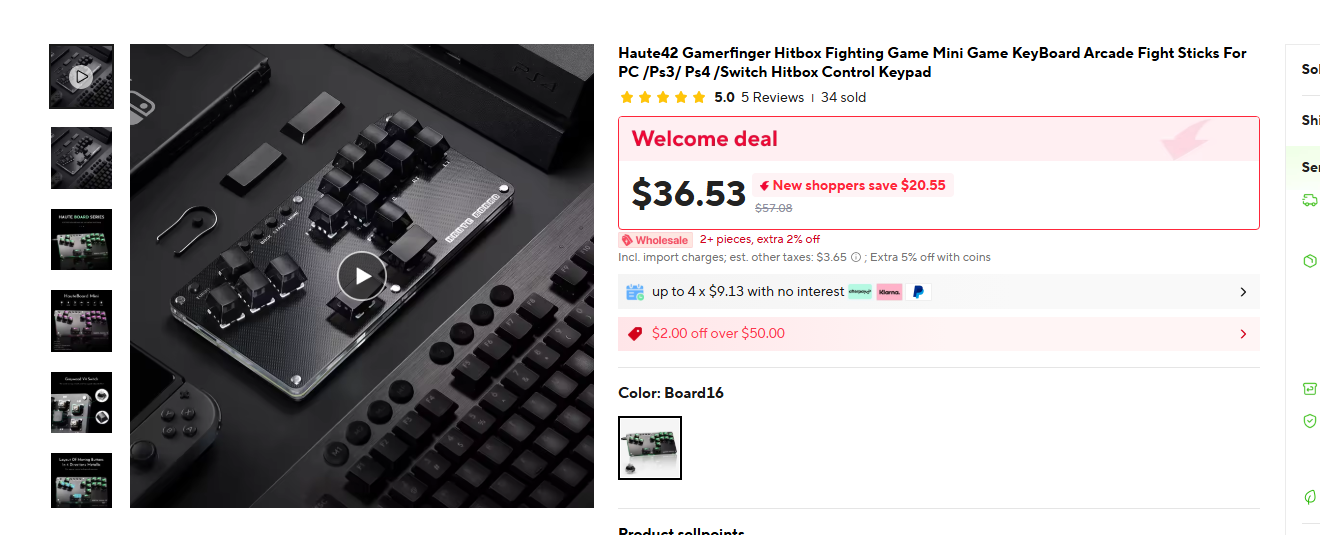Play the product video on main image
The height and width of the screenshot is (535, 1320).
361,276
